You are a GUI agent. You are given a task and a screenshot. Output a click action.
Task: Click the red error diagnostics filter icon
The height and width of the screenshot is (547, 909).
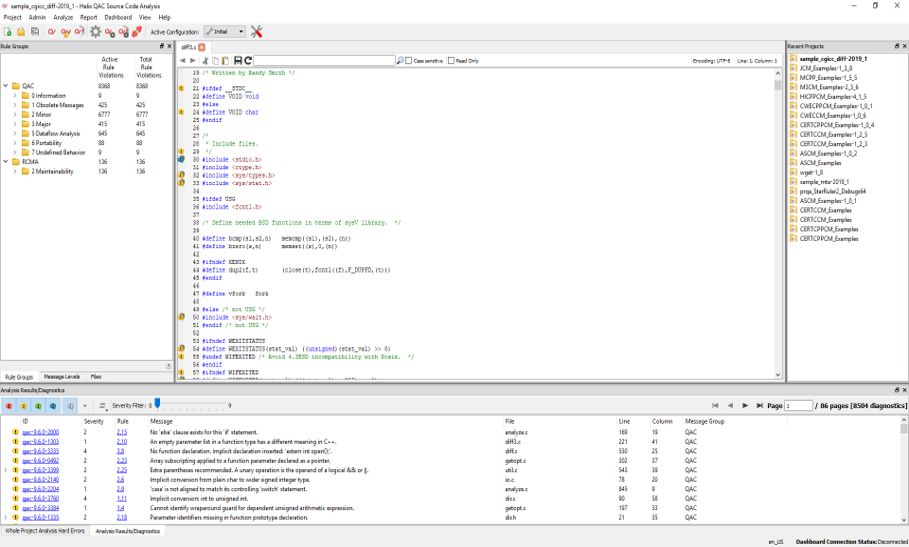pos(10,406)
